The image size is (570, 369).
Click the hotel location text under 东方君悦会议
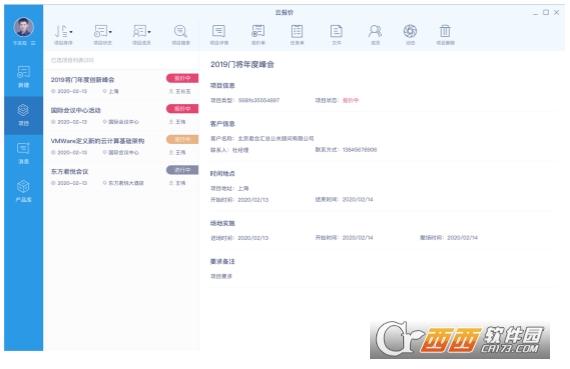[x=126, y=183]
